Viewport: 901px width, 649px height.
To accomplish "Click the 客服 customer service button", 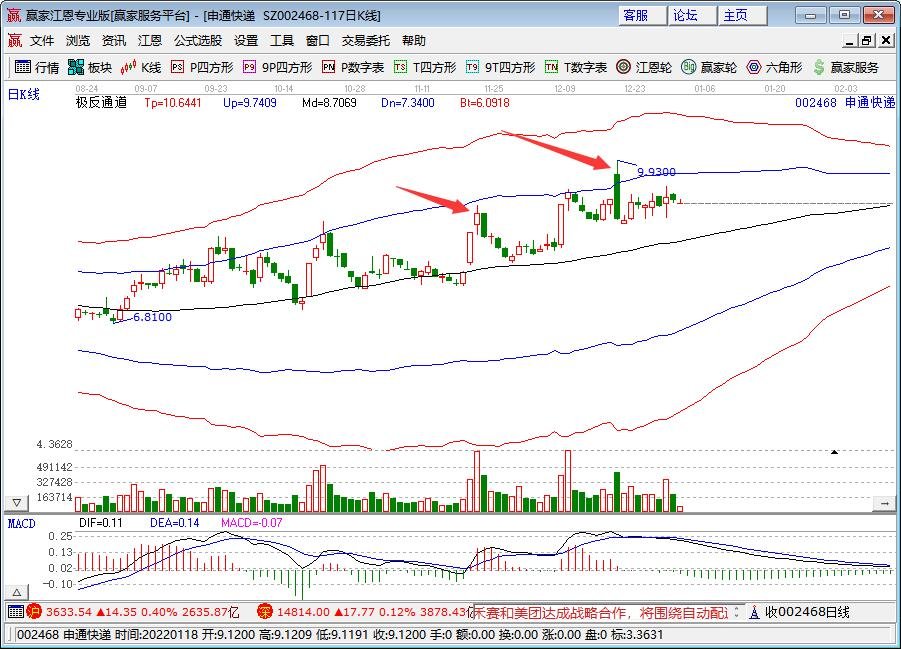I will (x=642, y=15).
